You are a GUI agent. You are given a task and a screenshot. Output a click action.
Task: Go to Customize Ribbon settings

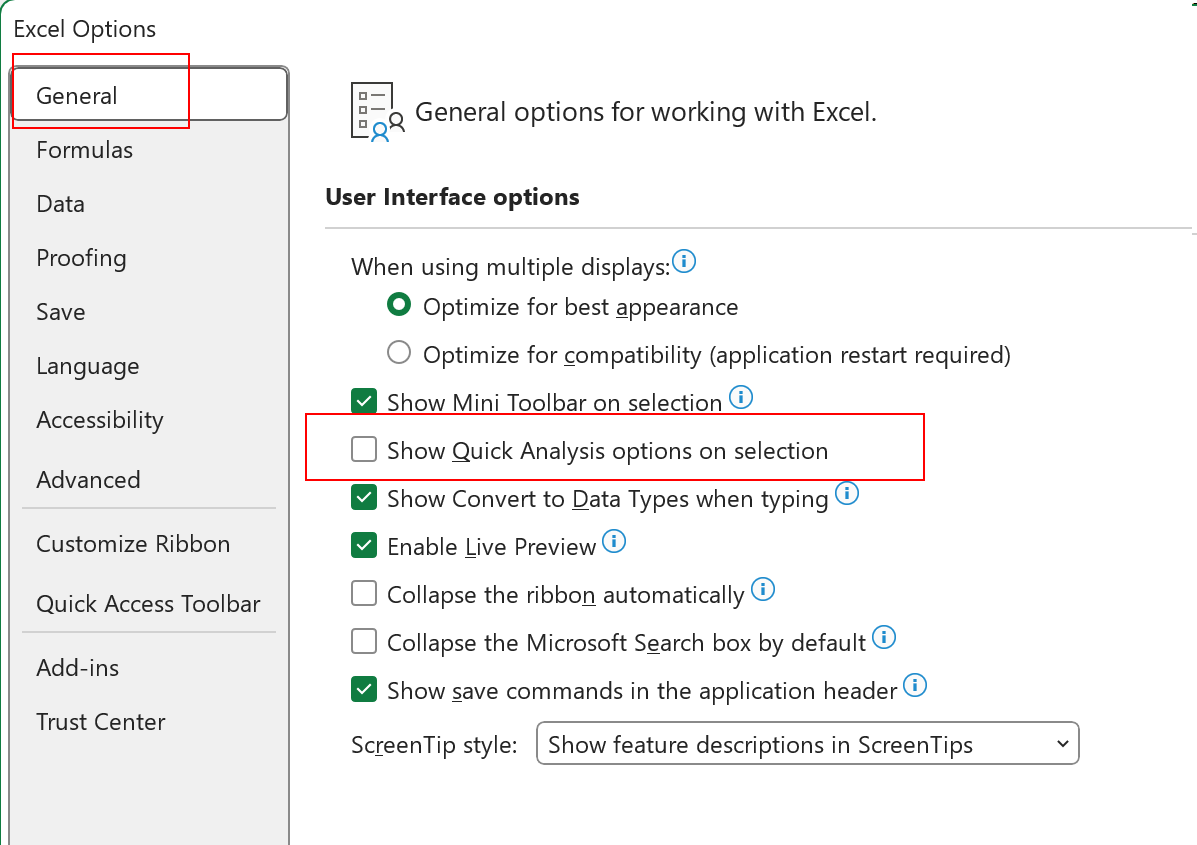pos(133,544)
